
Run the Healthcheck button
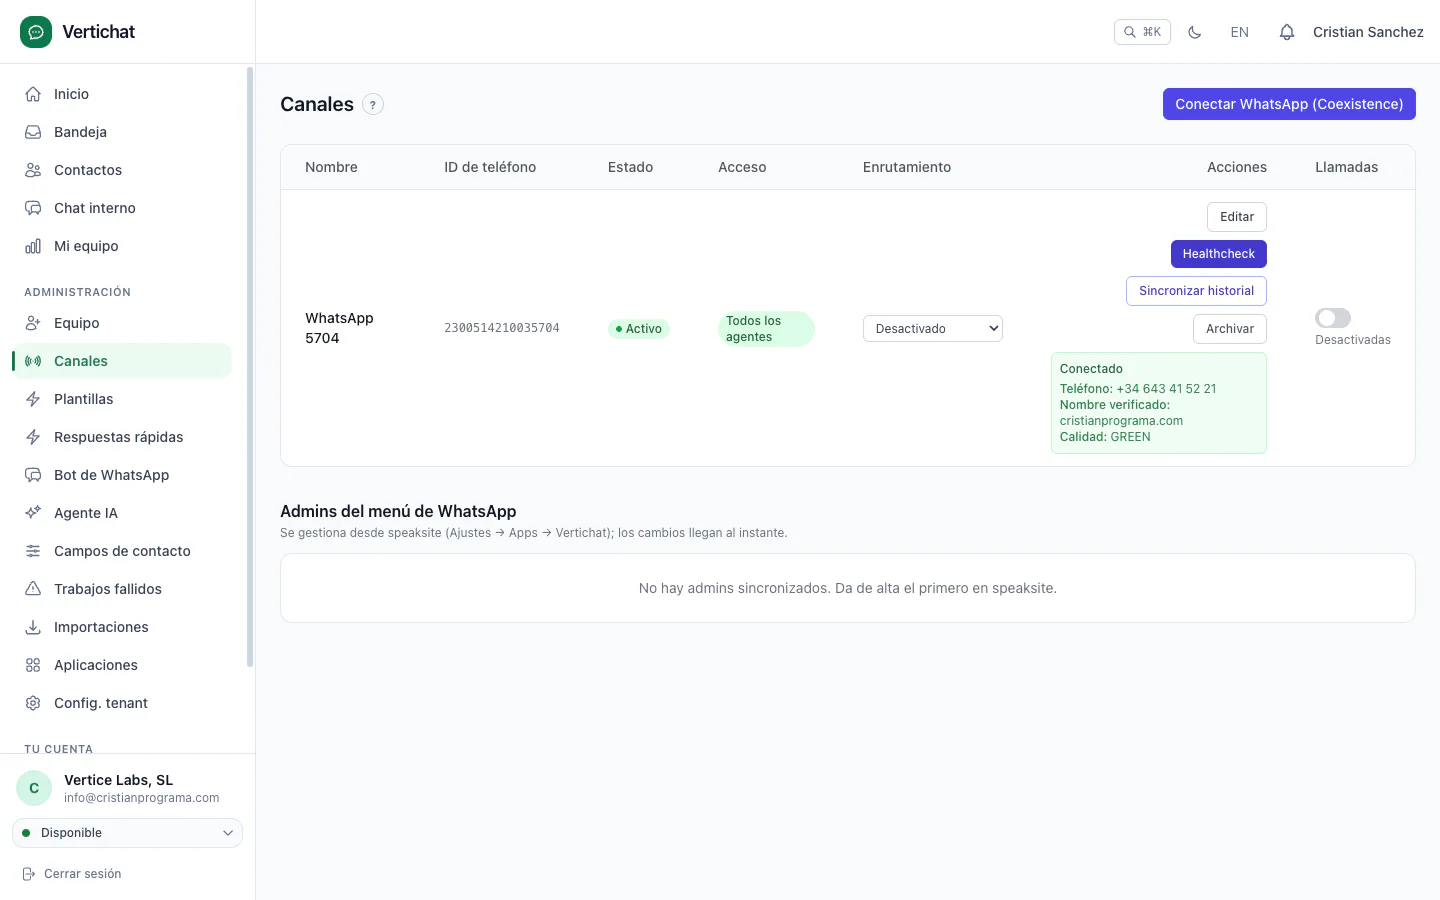(1219, 254)
